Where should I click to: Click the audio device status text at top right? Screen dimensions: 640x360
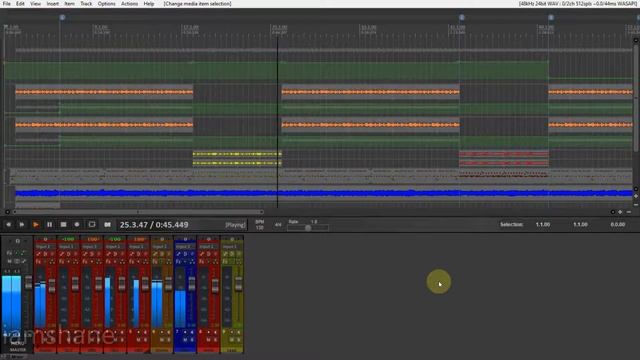coord(578,4)
